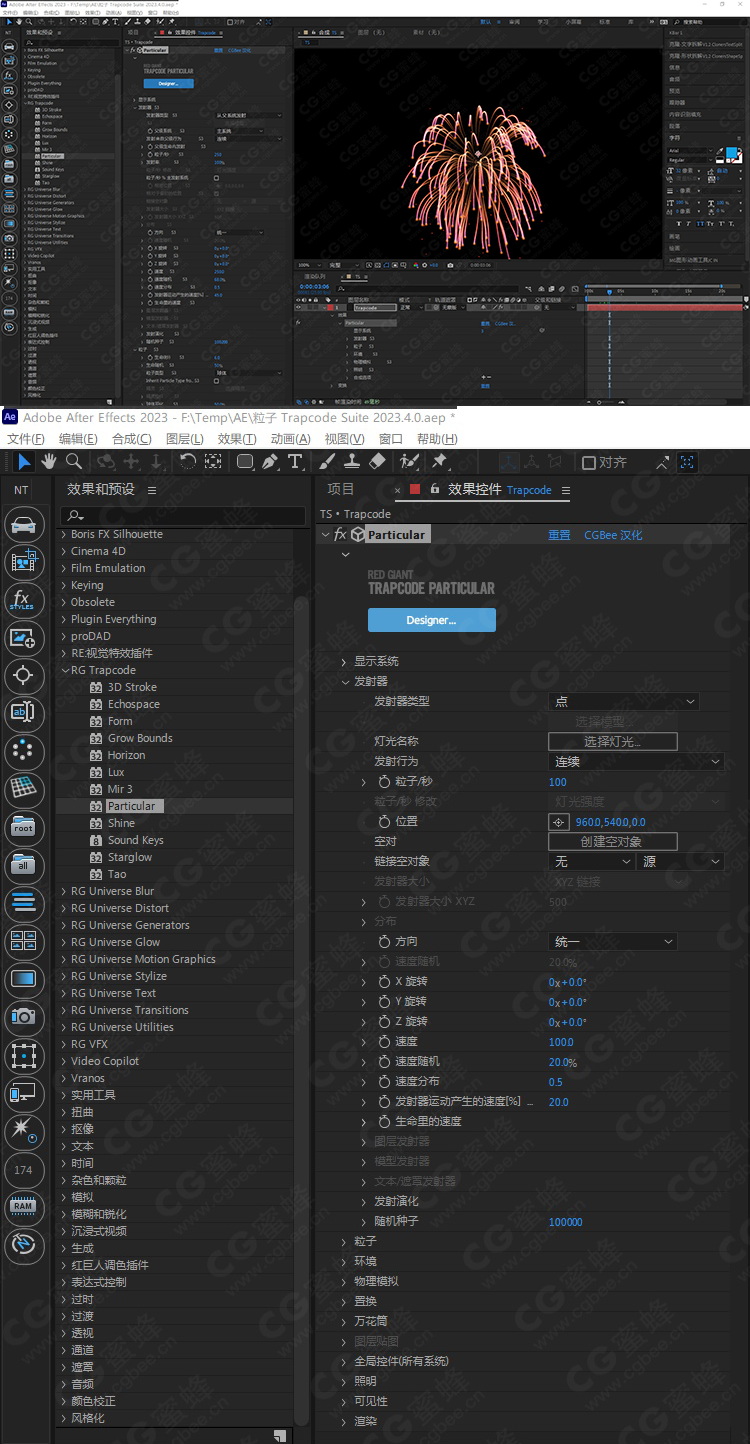
Task: Click the 选择灯光... button
Action: [x=612, y=742]
